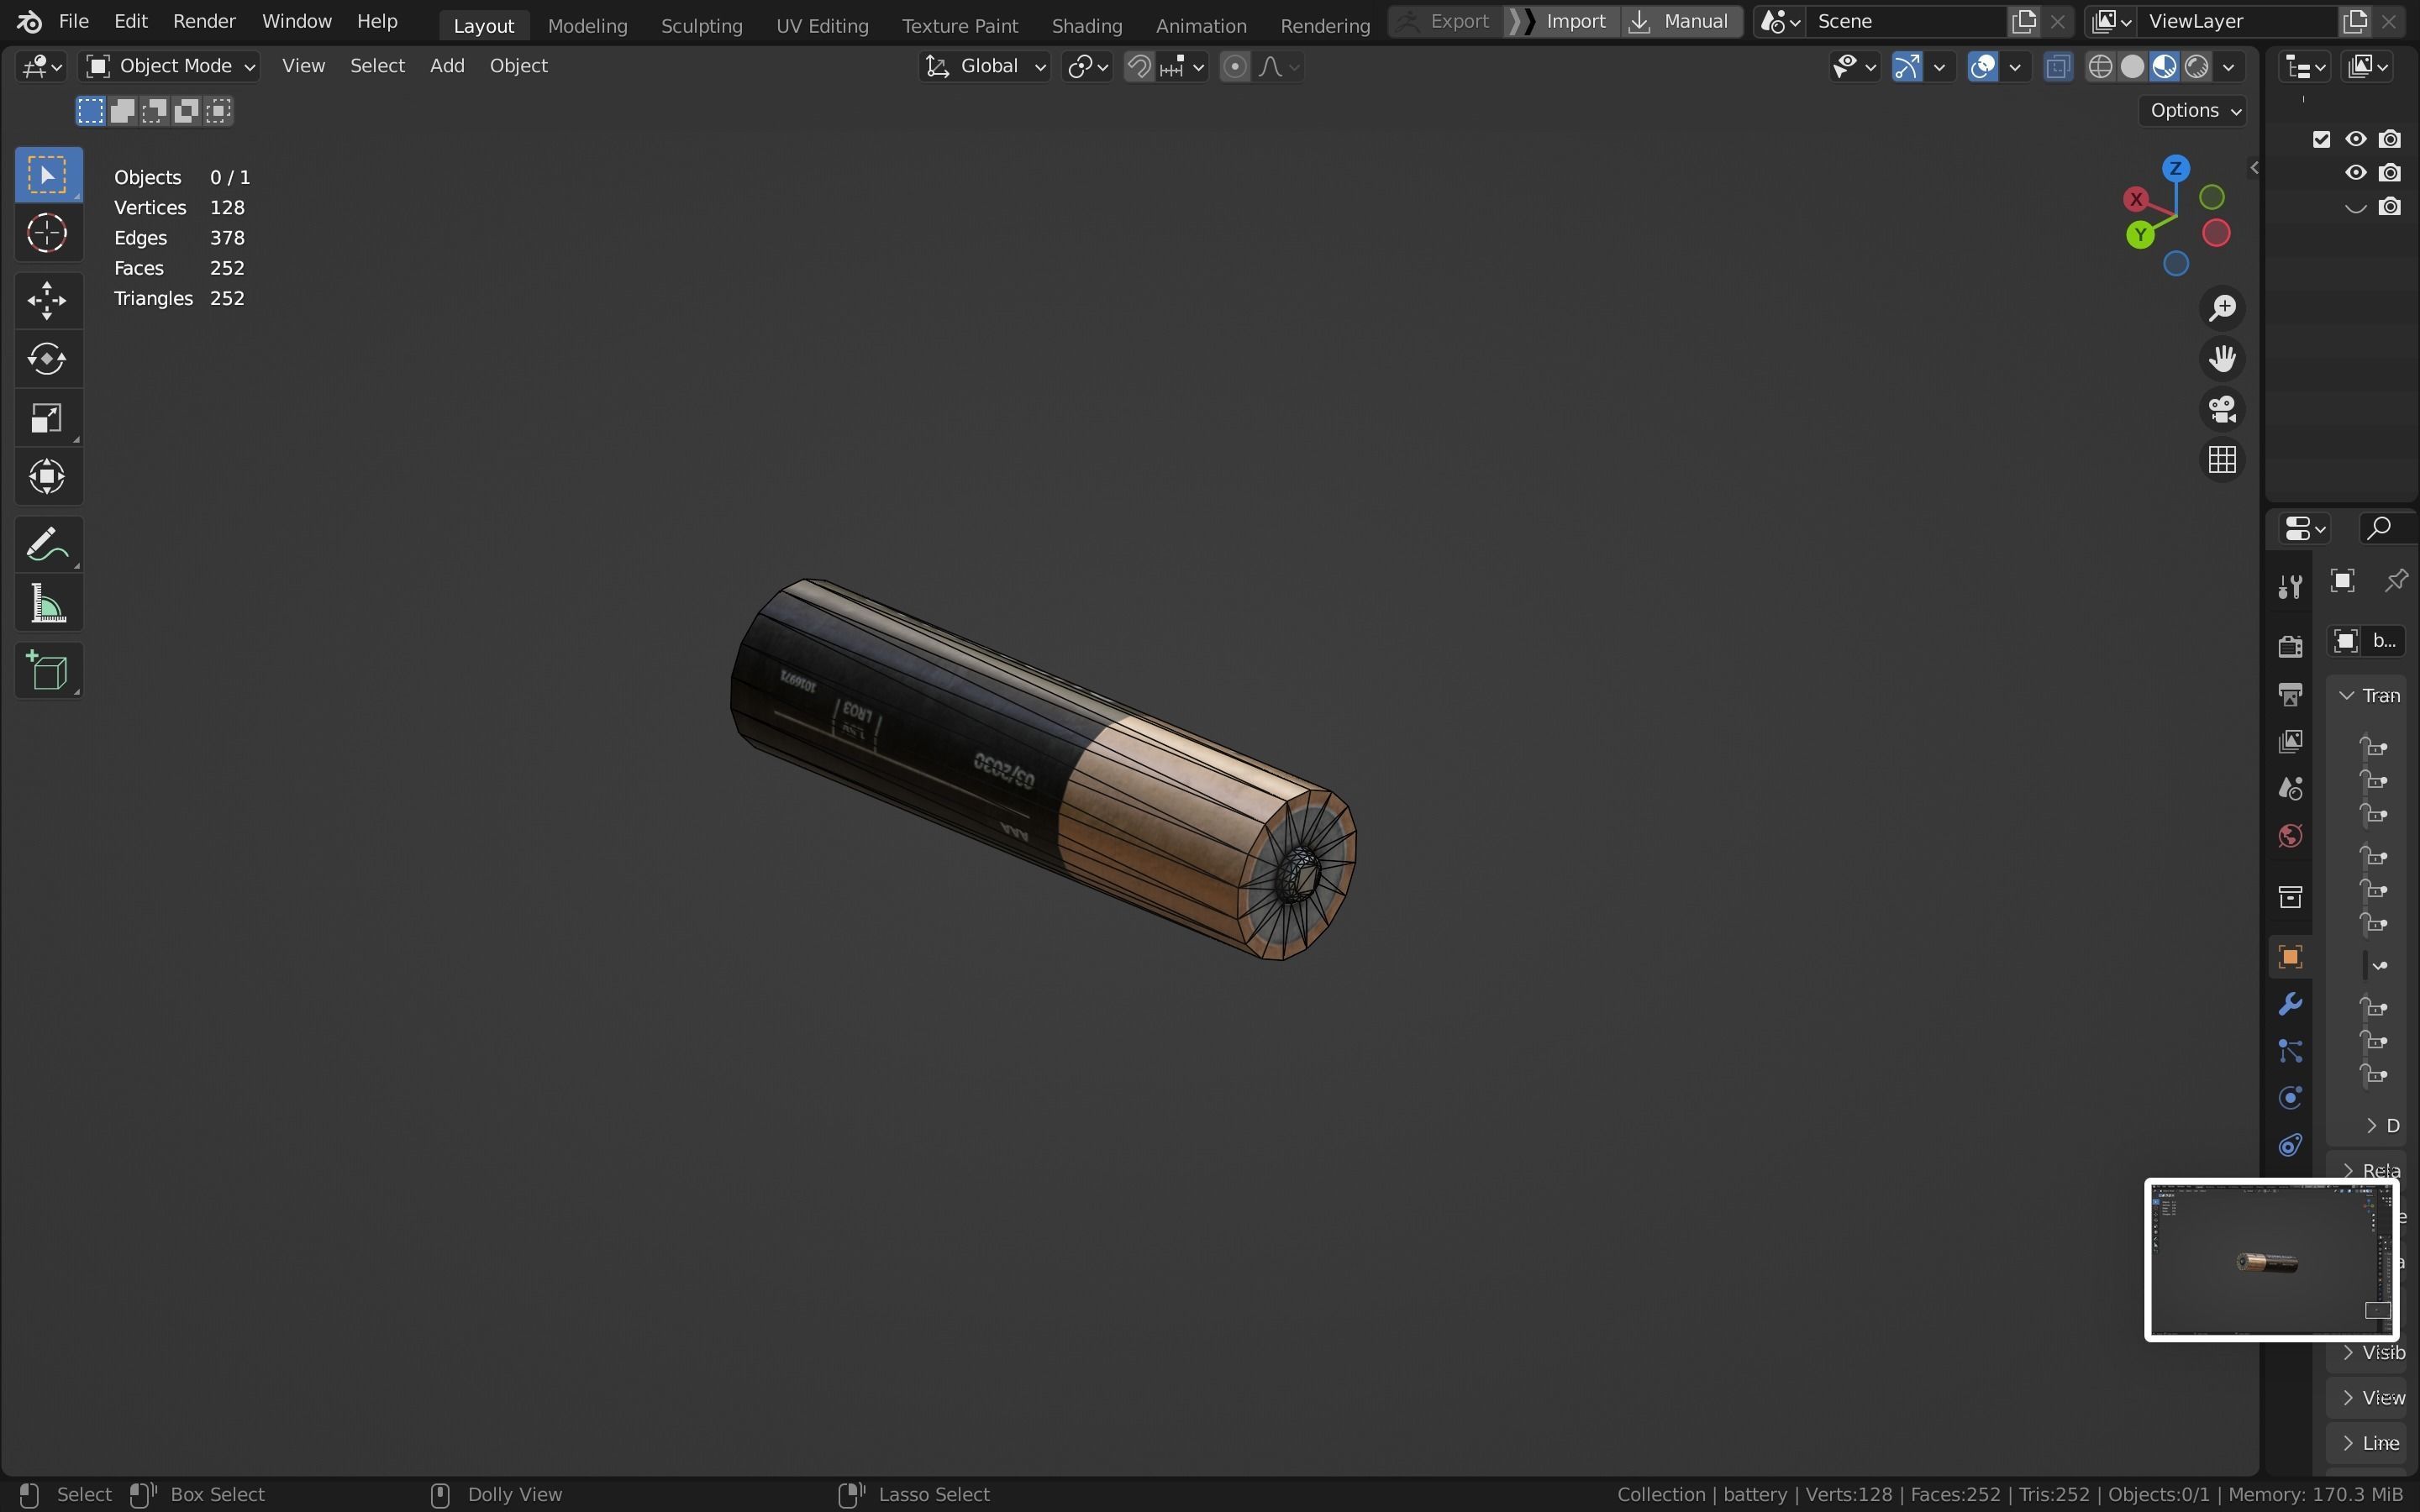The width and height of the screenshot is (2420, 1512).
Task: Toggle viewport gizmos display
Action: (1907, 67)
